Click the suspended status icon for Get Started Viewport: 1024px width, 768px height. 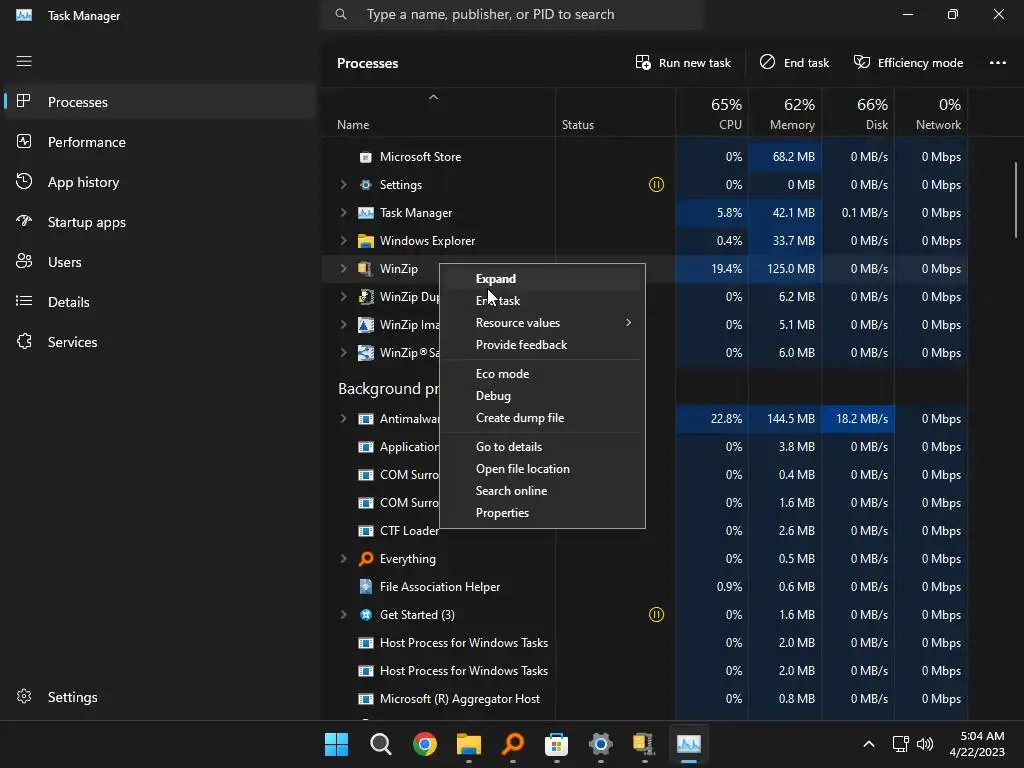(x=656, y=615)
